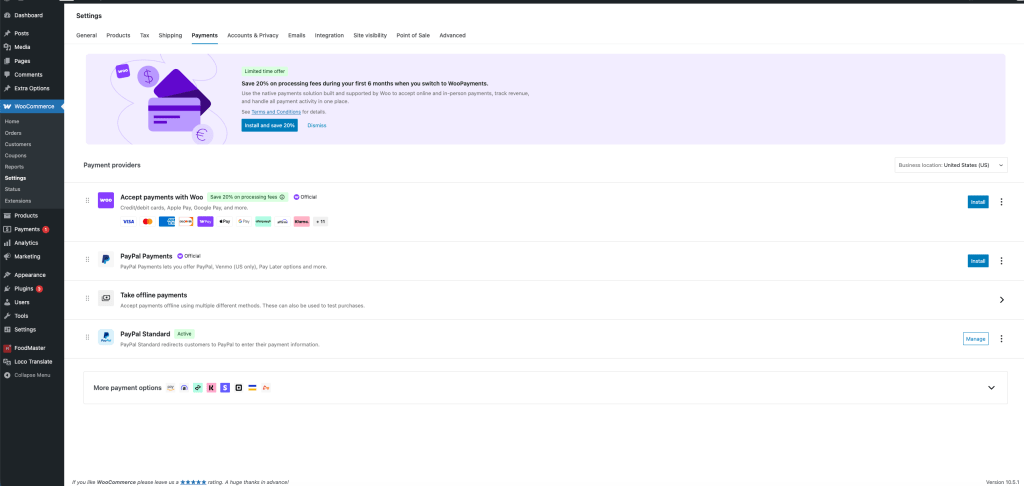Click the American Express card icon
Screen dimensions: 1024x486
[167, 222]
